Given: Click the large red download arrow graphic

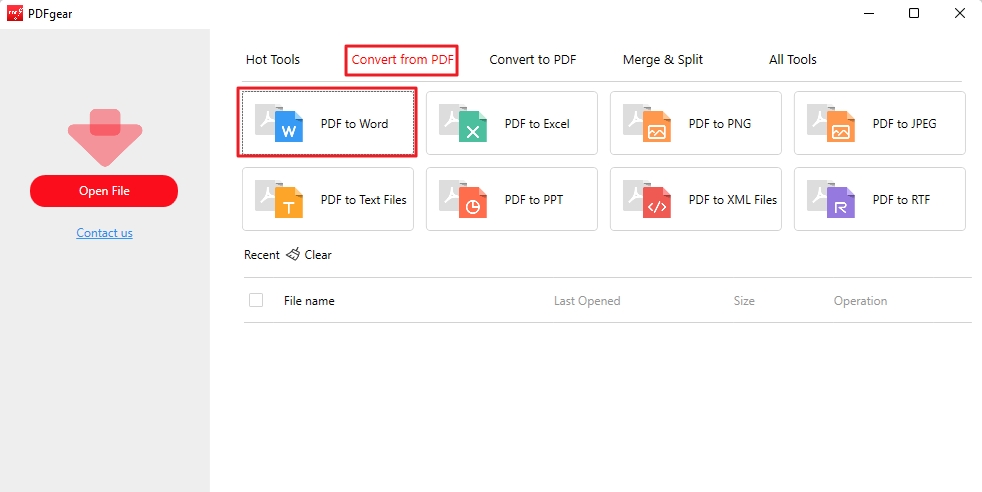Looking at the screenshot, I should click(105, 138).
